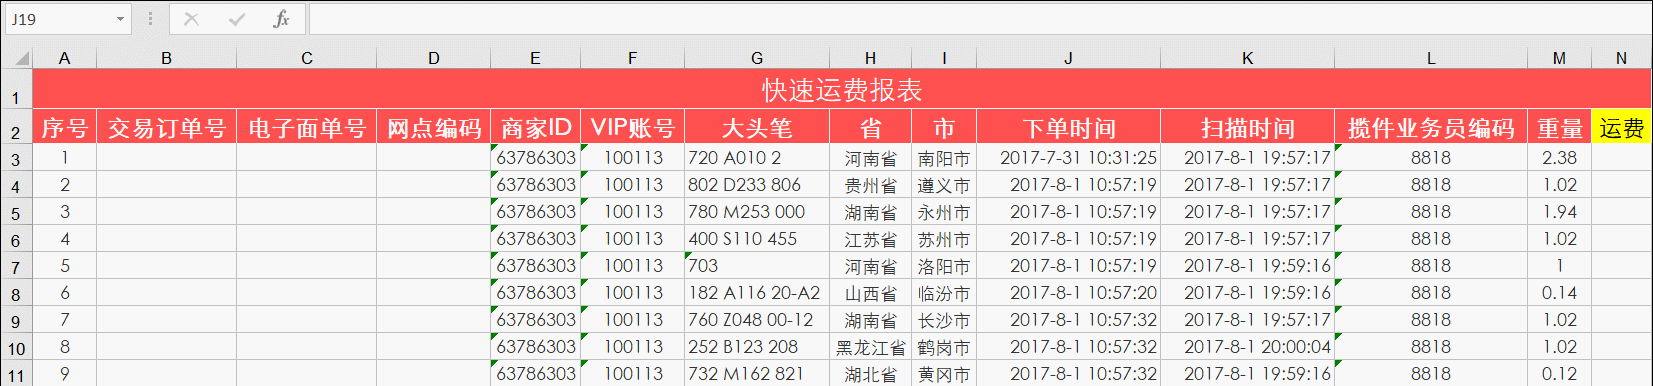Click the 序号 header cell

[x=65, y=127]
